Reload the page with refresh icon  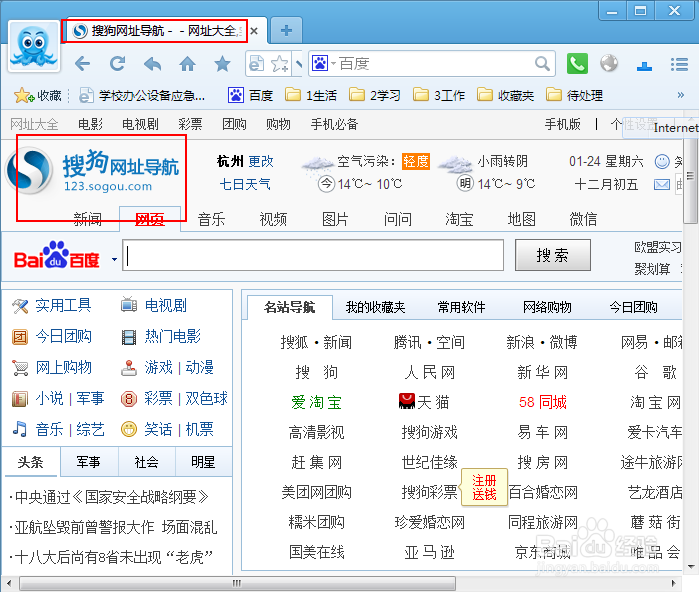118,64
